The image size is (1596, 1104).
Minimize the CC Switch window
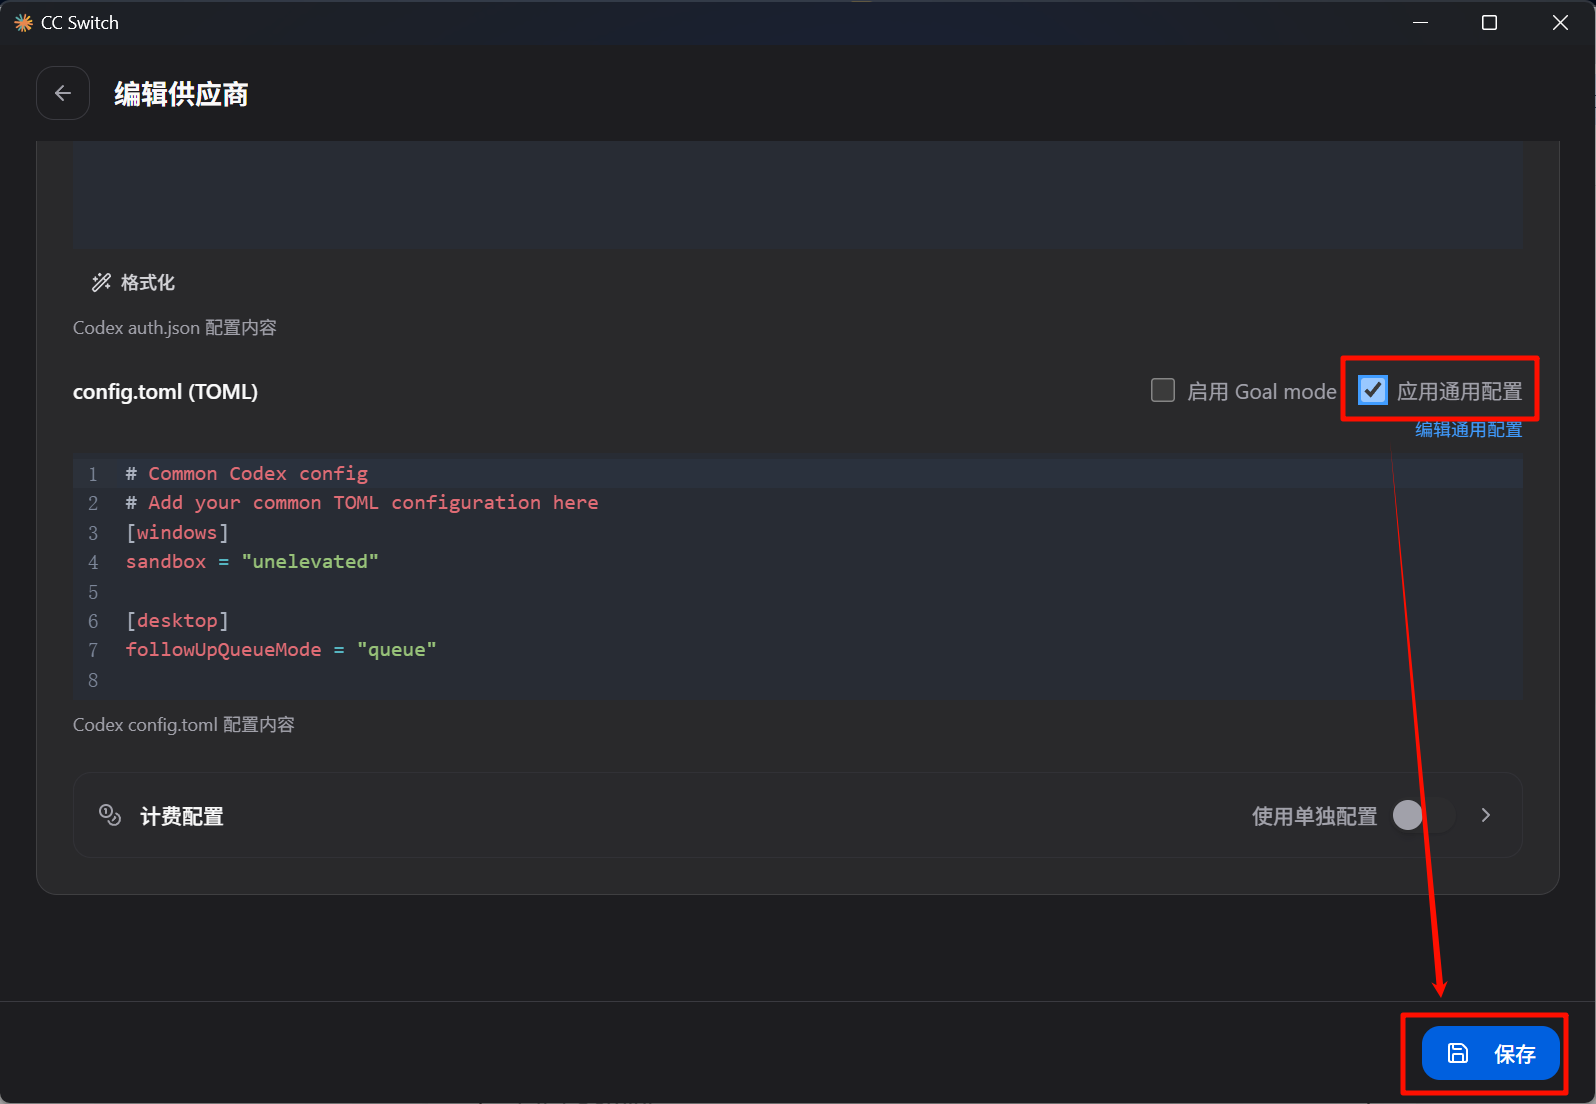(x=1420, y=23)
